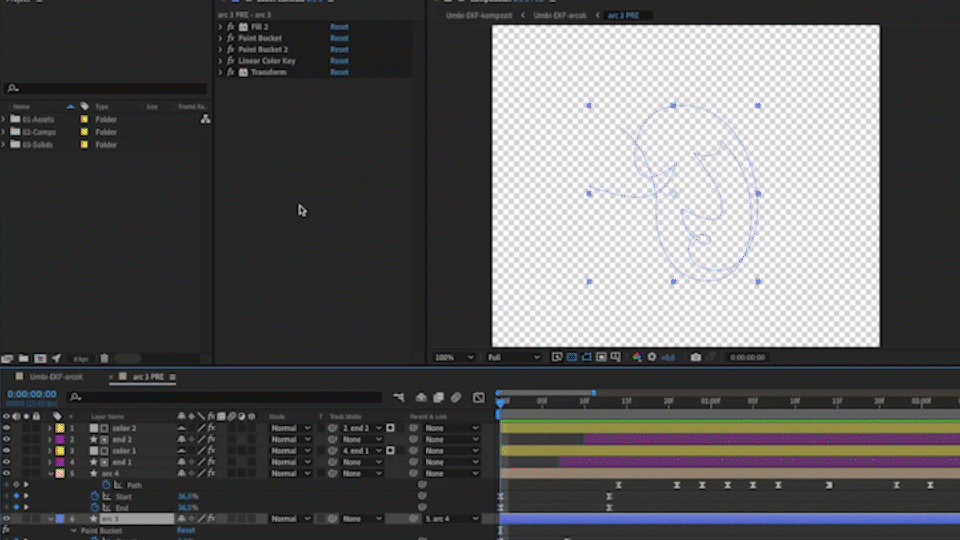Open the show channel and color management icon
Viewport: 960px width, 540px height.
point(637,358)
